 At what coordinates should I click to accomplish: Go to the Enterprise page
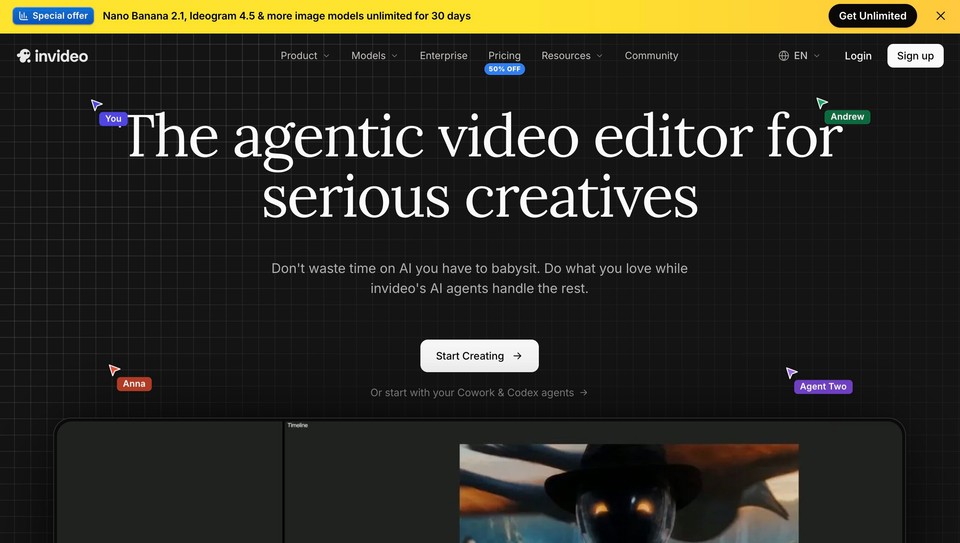[443, 56]
